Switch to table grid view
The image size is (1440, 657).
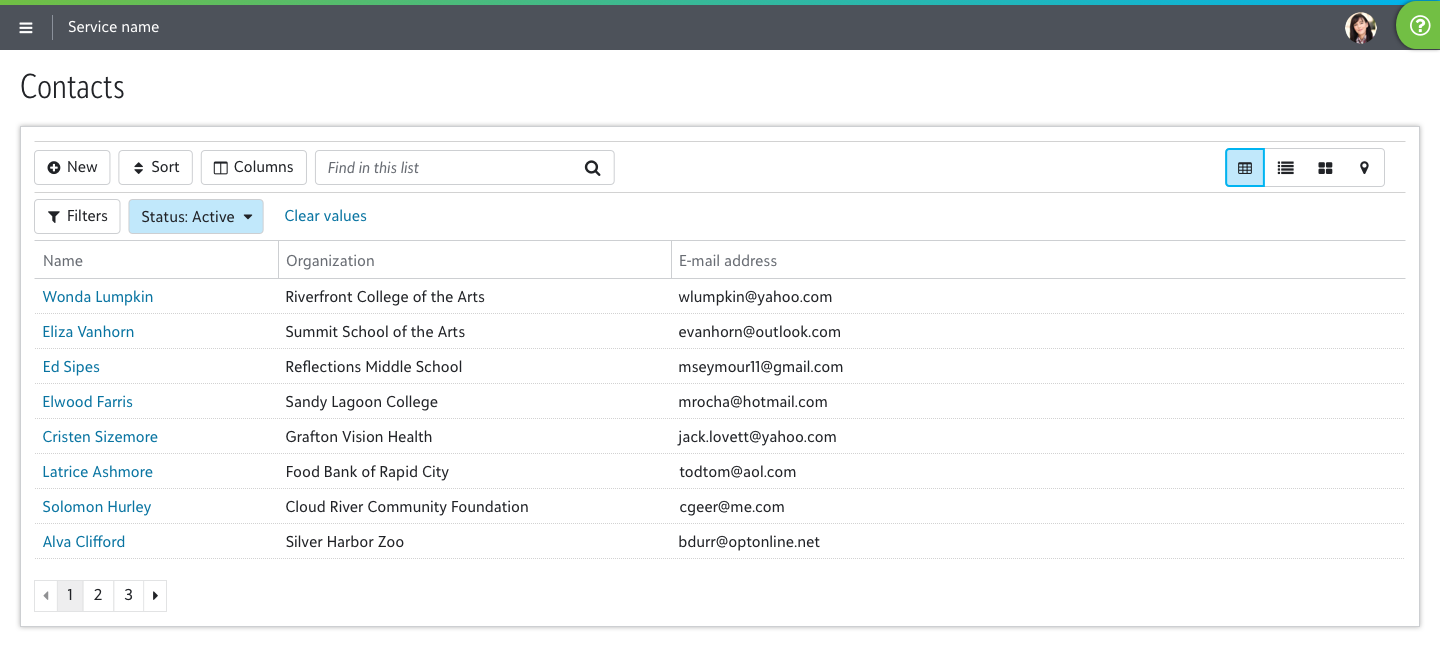pyautogui.click(x=1245, y=168)
